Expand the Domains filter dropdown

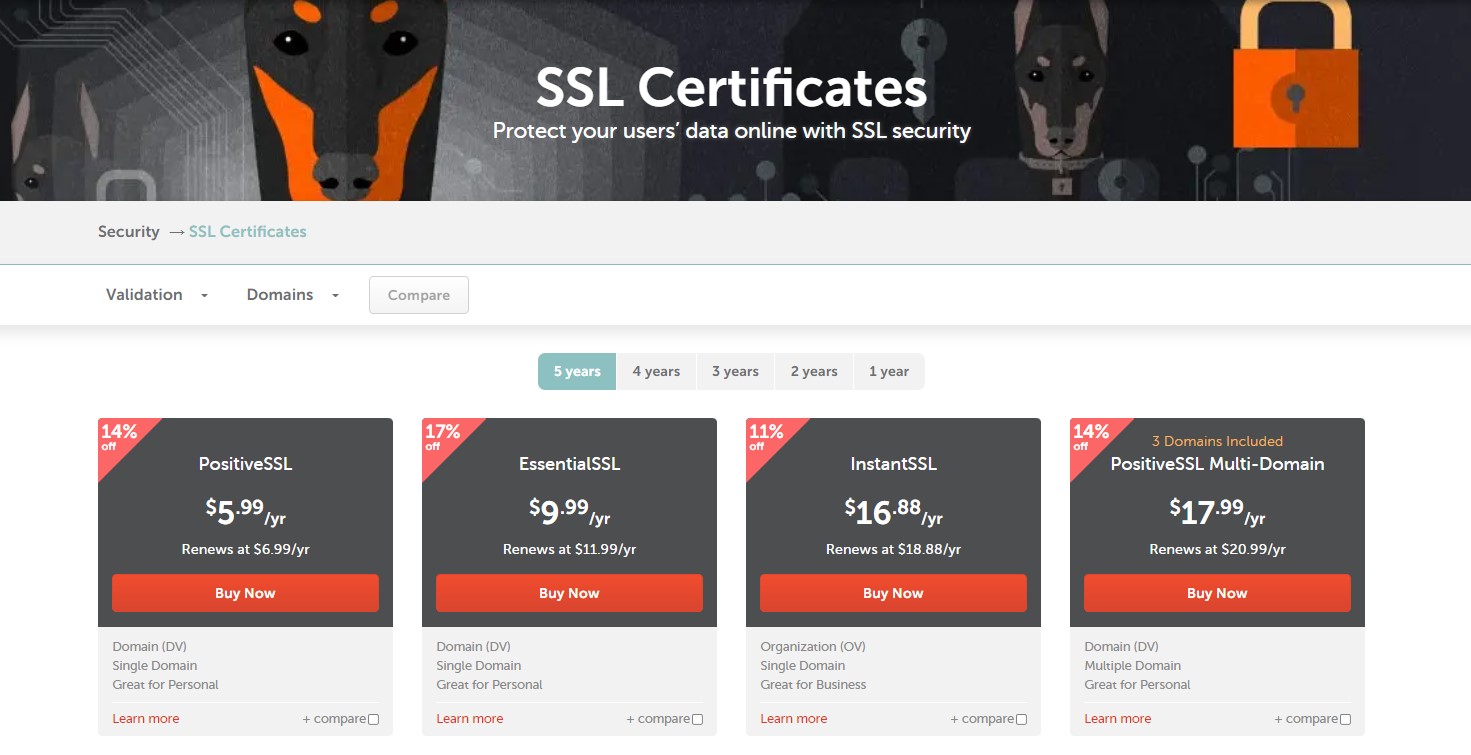(x=293, y=295)
